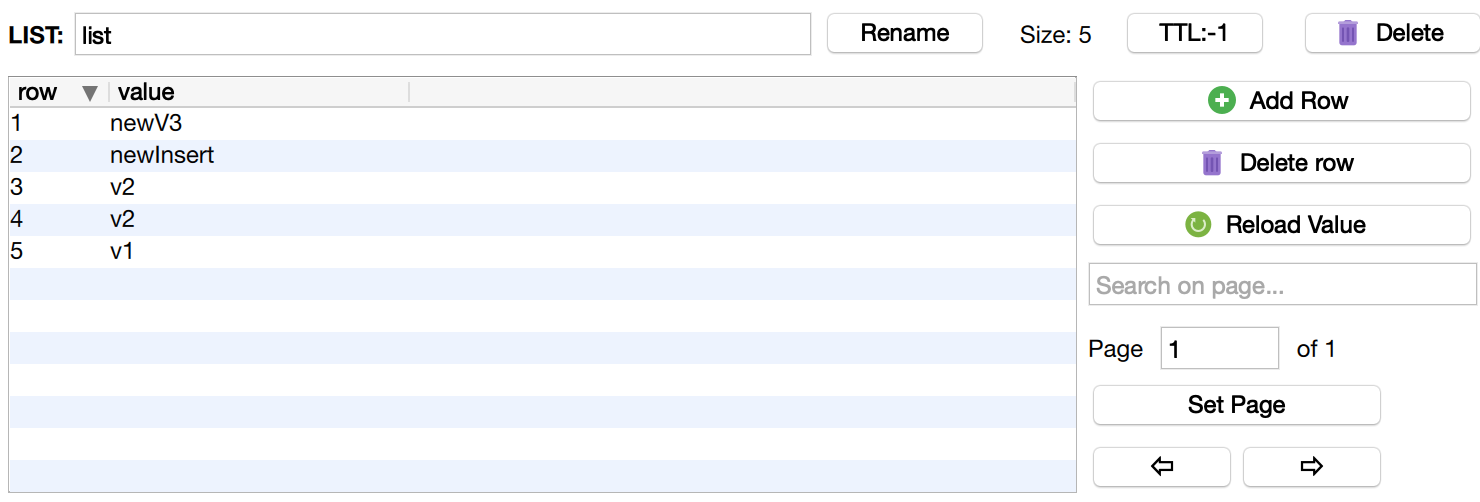Image resolution: width=1480 pixels, height=502 pixels.
Task: Click the Rename button
Action: click(x=904, y=33)
